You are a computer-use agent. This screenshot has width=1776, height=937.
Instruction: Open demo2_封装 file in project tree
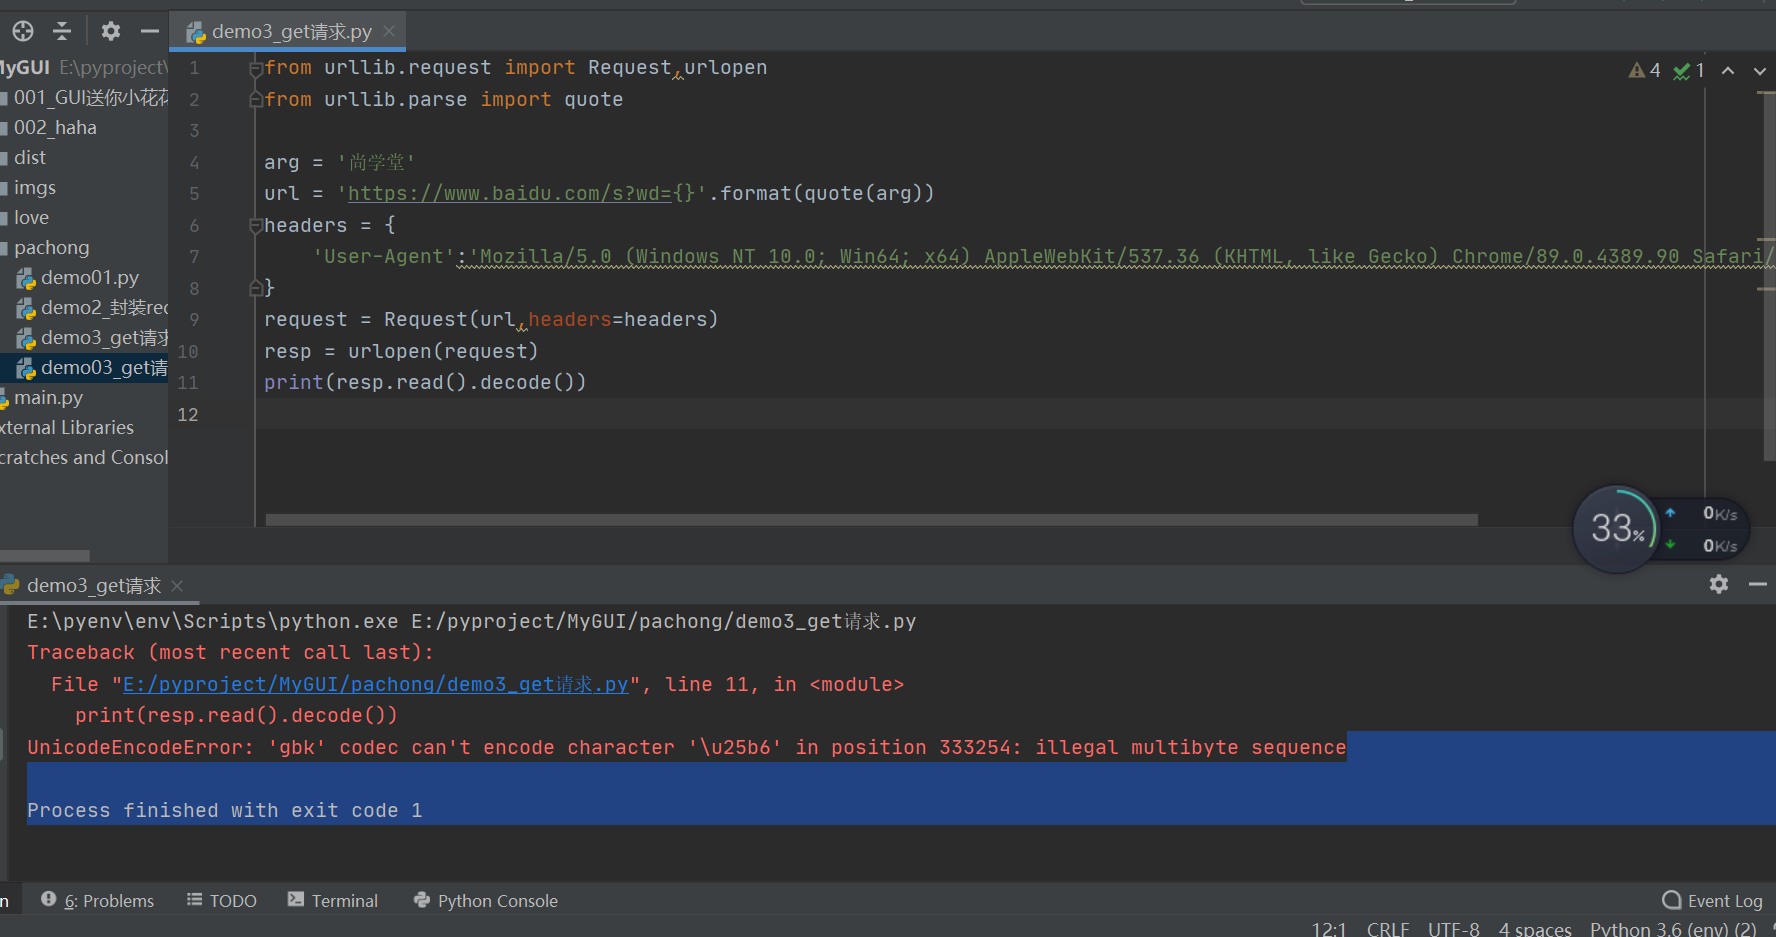click(x=92, y=307)
